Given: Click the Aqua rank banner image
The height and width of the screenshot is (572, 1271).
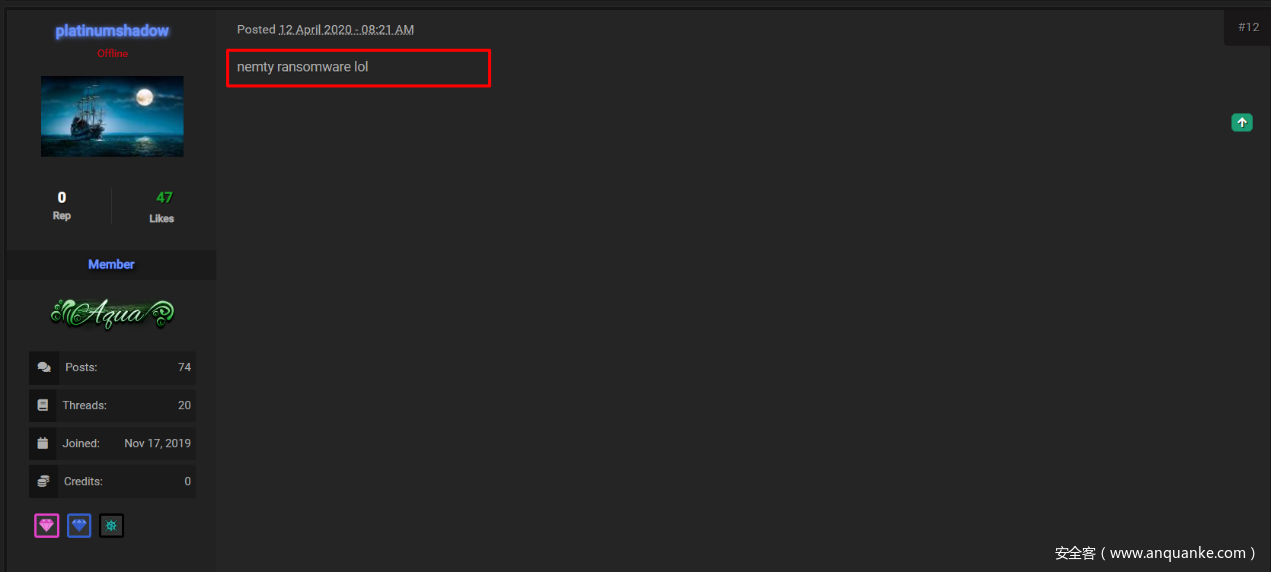Looking at the screenshot, I should tap(112, 314).
